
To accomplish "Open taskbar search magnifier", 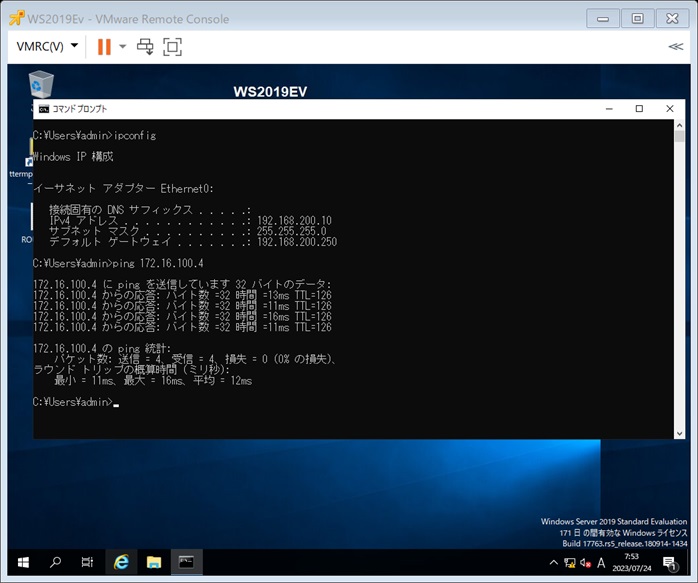I will [55, 562].
